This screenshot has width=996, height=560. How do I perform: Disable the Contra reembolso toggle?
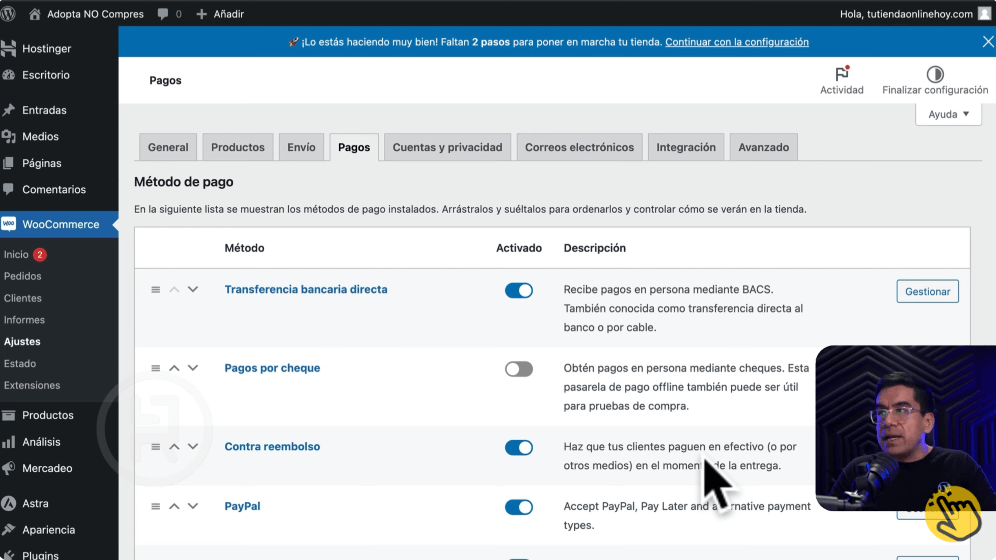(519, 448)
